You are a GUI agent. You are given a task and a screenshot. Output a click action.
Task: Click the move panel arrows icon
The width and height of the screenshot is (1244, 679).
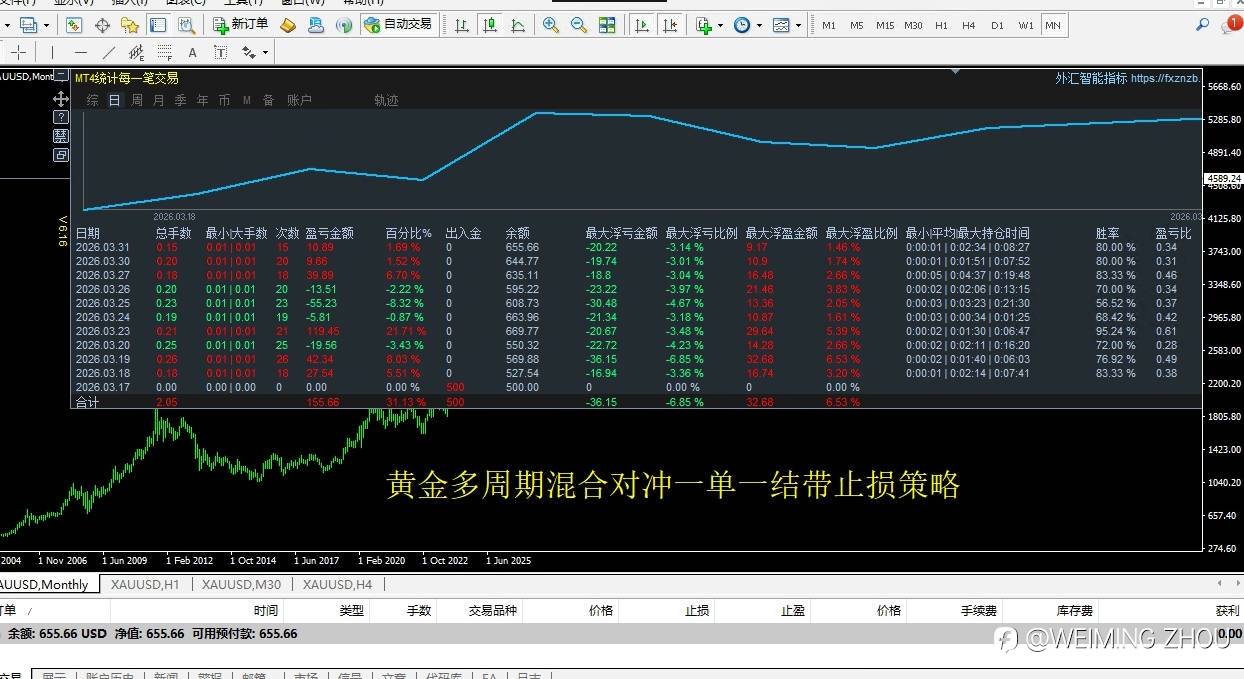coord(61,99)
